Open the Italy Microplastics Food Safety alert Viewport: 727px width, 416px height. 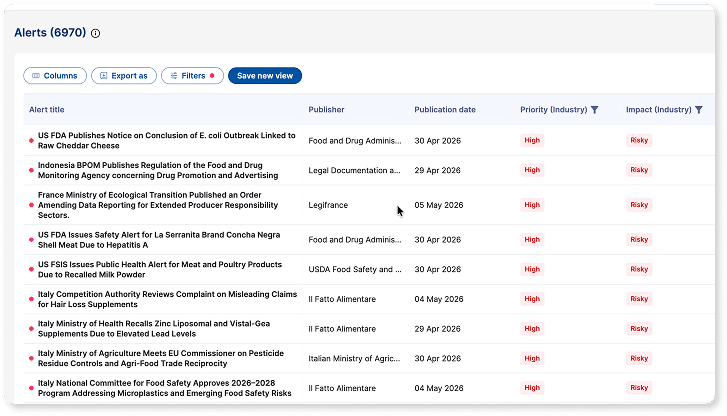pos(165,388)
